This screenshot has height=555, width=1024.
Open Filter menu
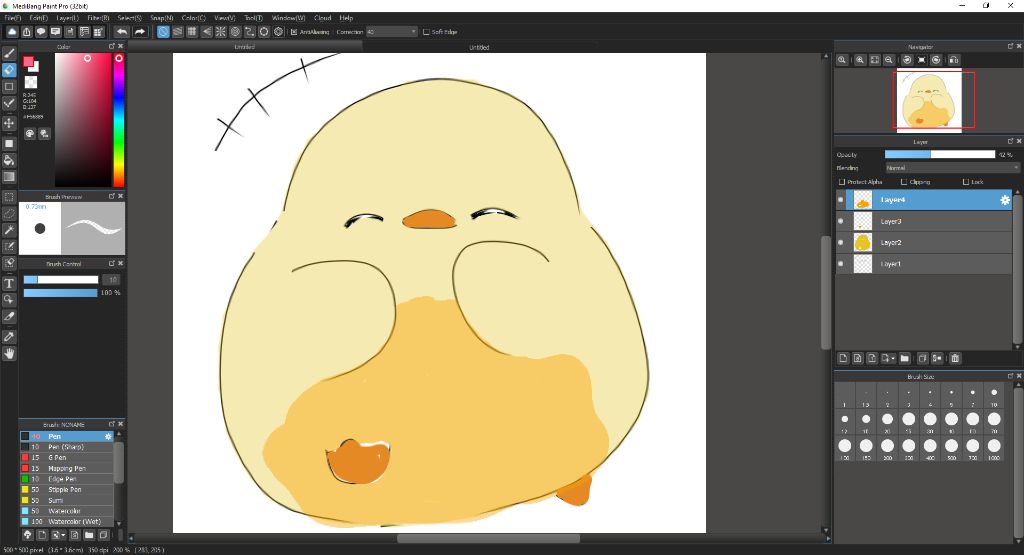tap(98, 18)
